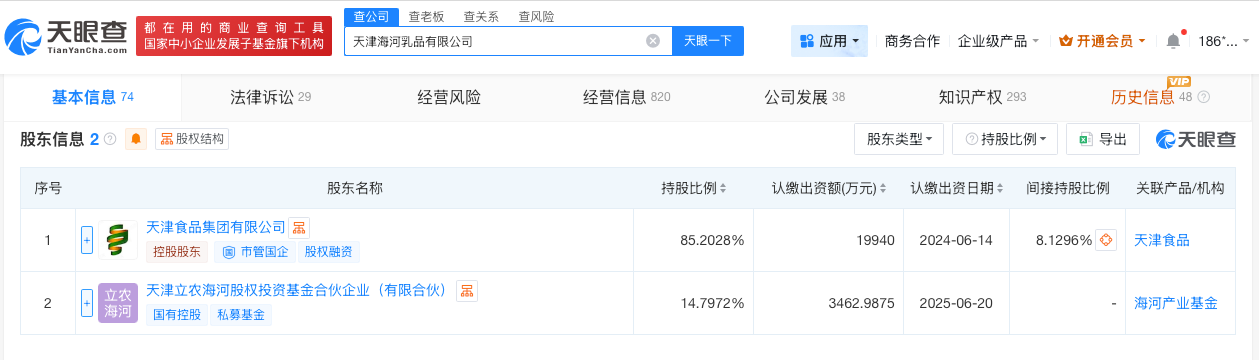1259x360 pixels.
Task: Sort by 认缴出资额 column arrows
Action: [884, 188]
